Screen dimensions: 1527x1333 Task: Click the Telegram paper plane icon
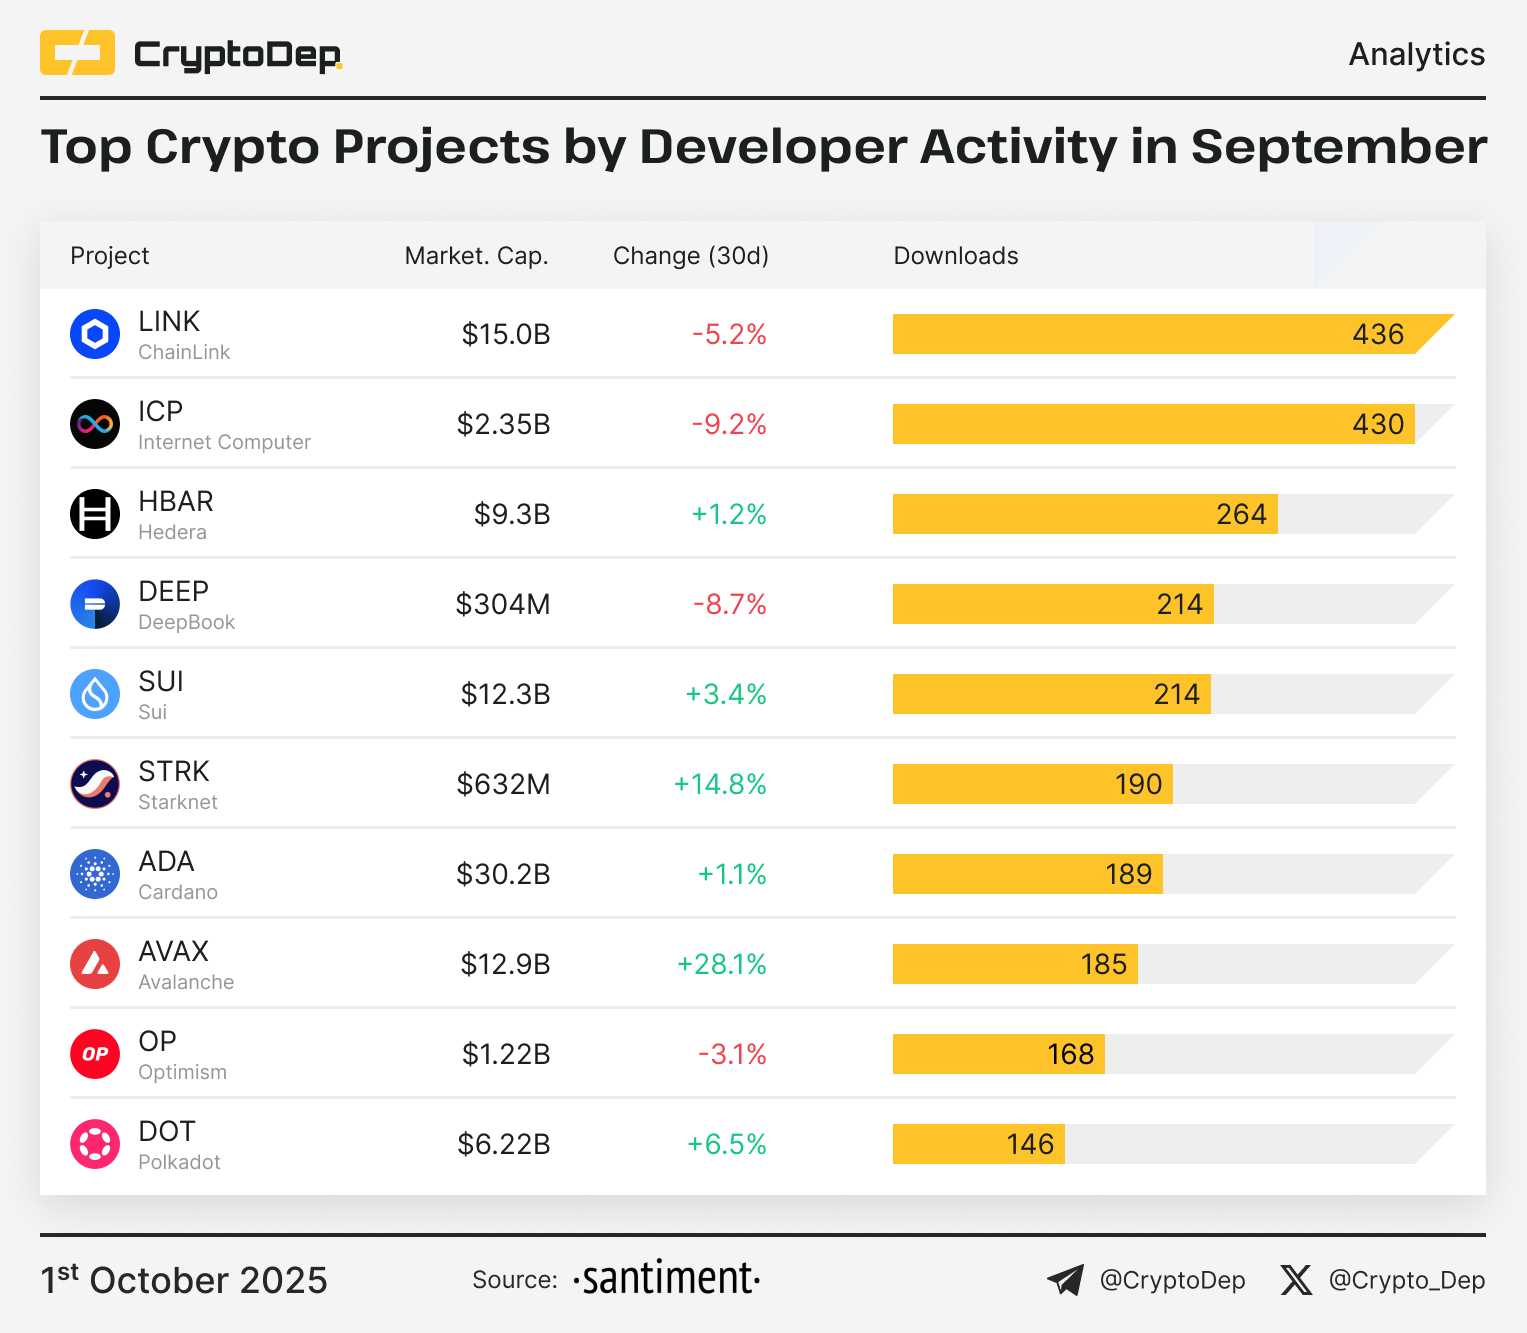click(1065, 1280)
